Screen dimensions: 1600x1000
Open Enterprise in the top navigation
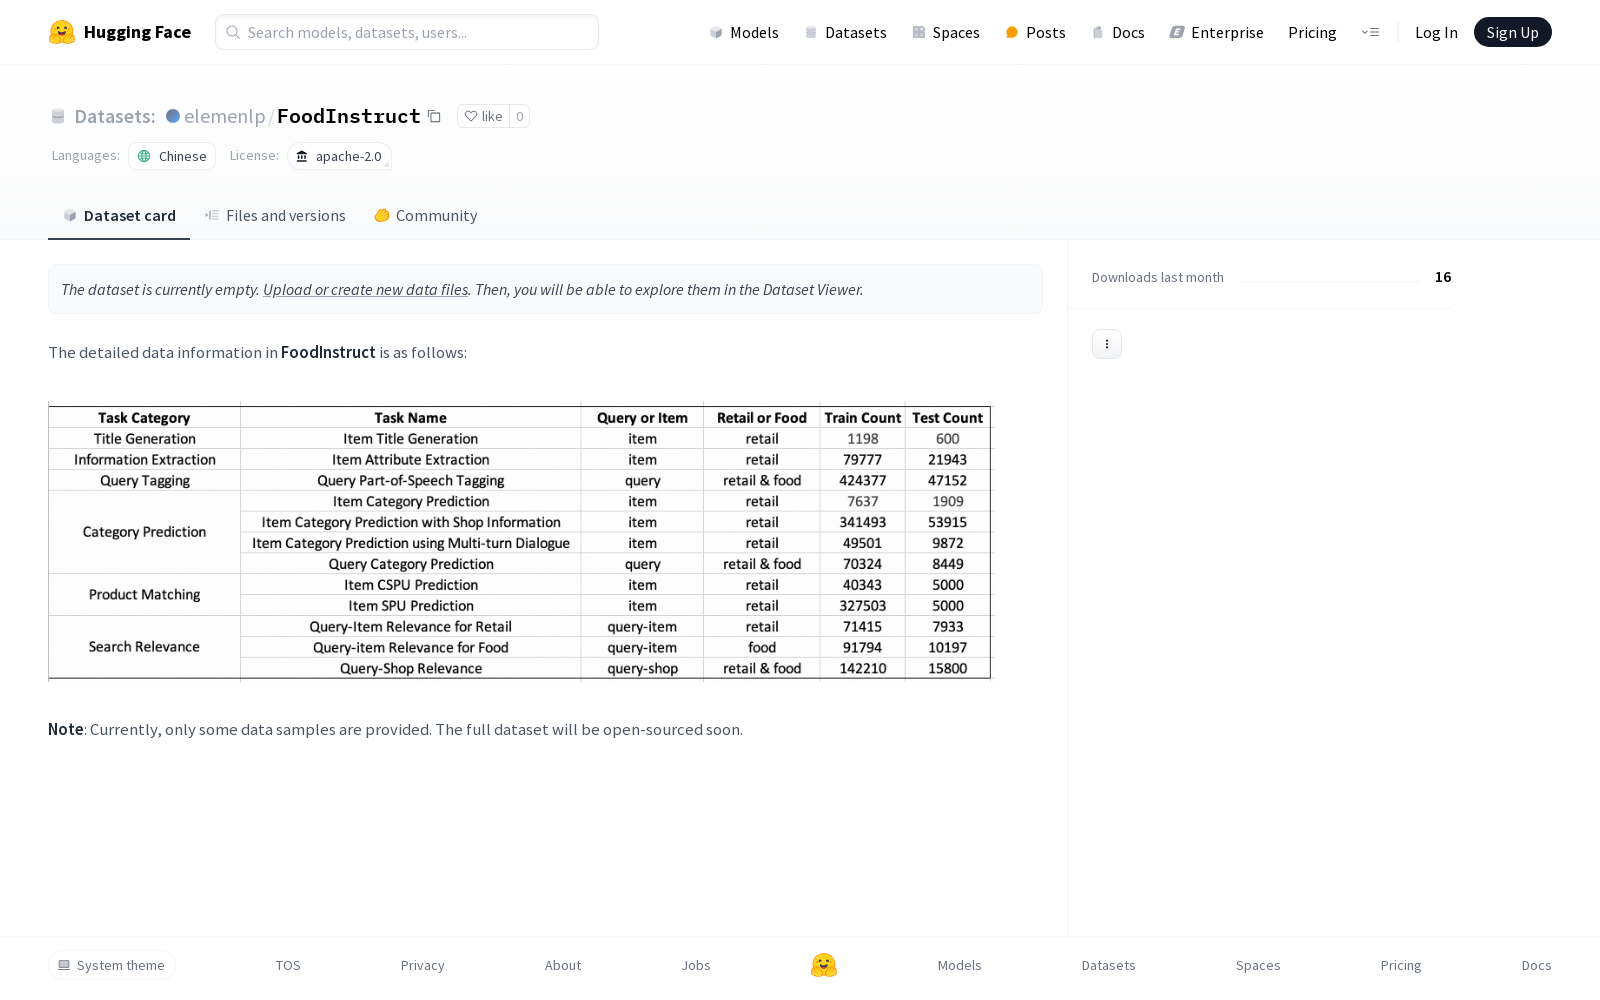[1217, 32]
